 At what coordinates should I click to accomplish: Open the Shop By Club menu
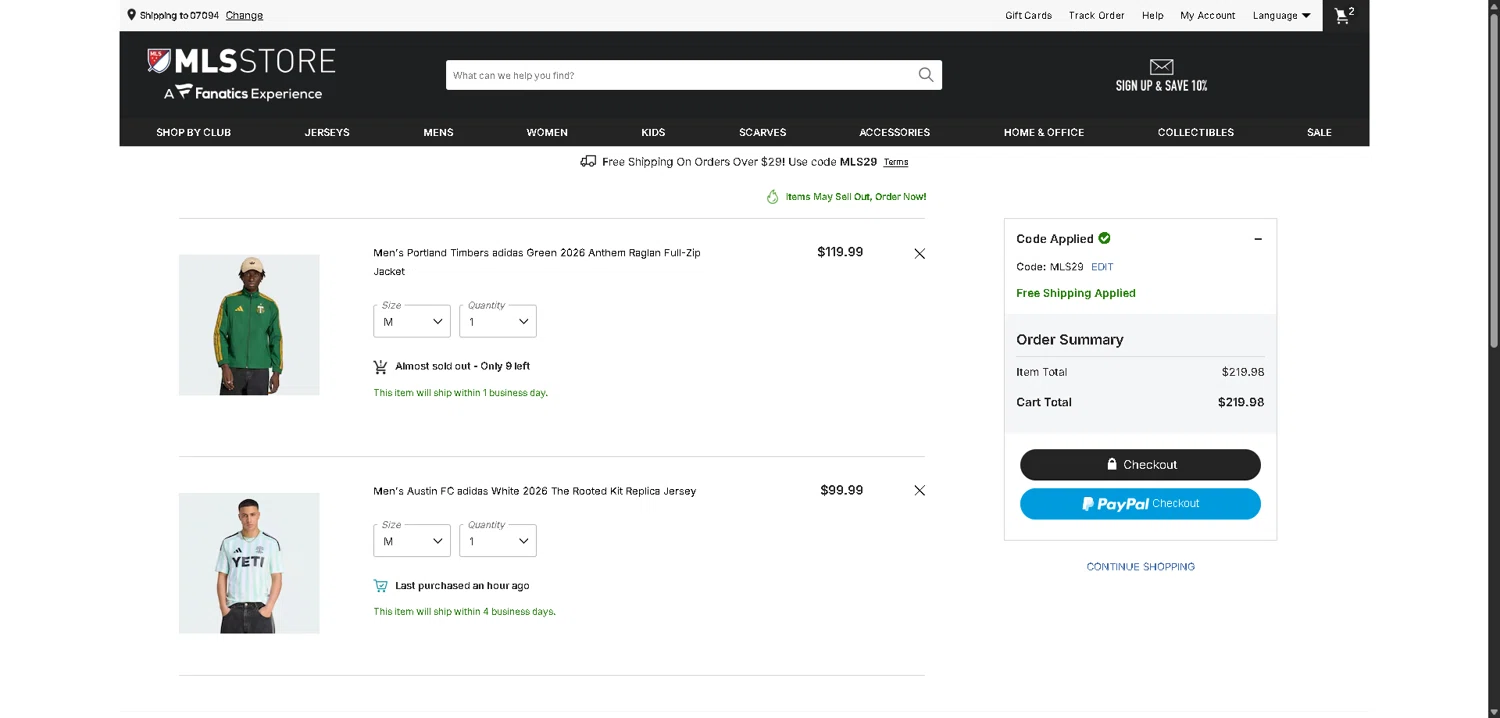point(194,132)
